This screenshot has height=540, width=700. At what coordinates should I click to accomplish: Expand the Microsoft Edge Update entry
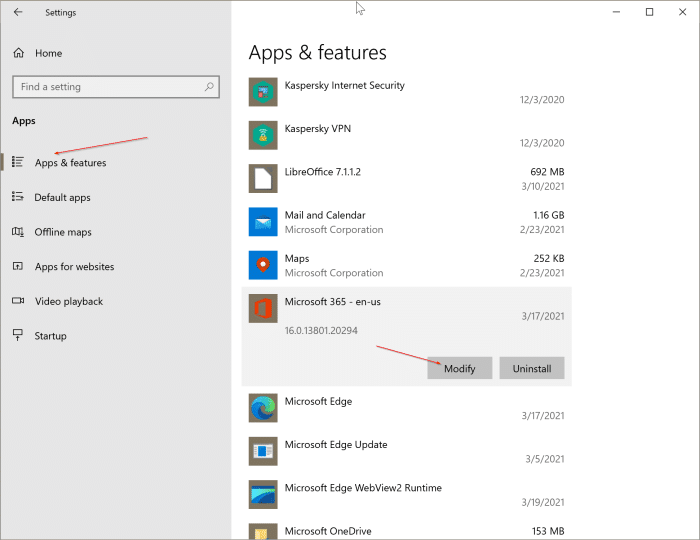(406, 451)
